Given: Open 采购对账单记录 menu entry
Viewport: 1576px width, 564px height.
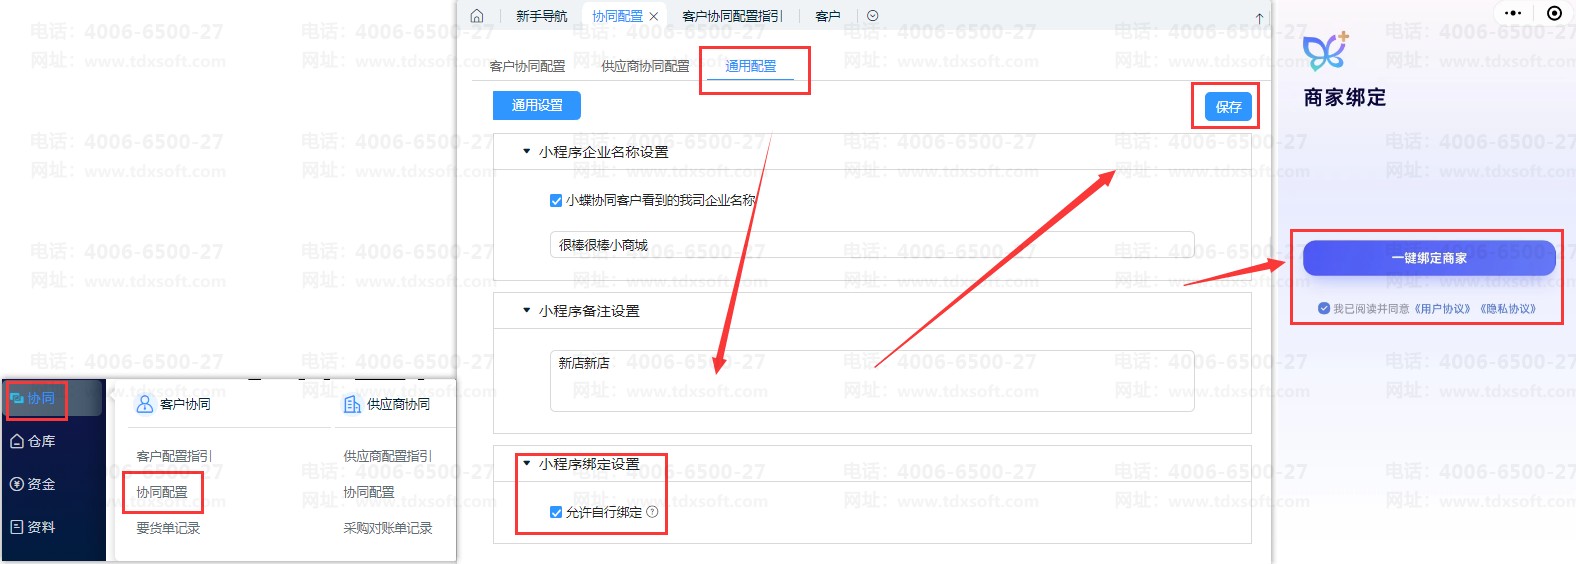Looking at the screenshot, I should coord(388,528).
